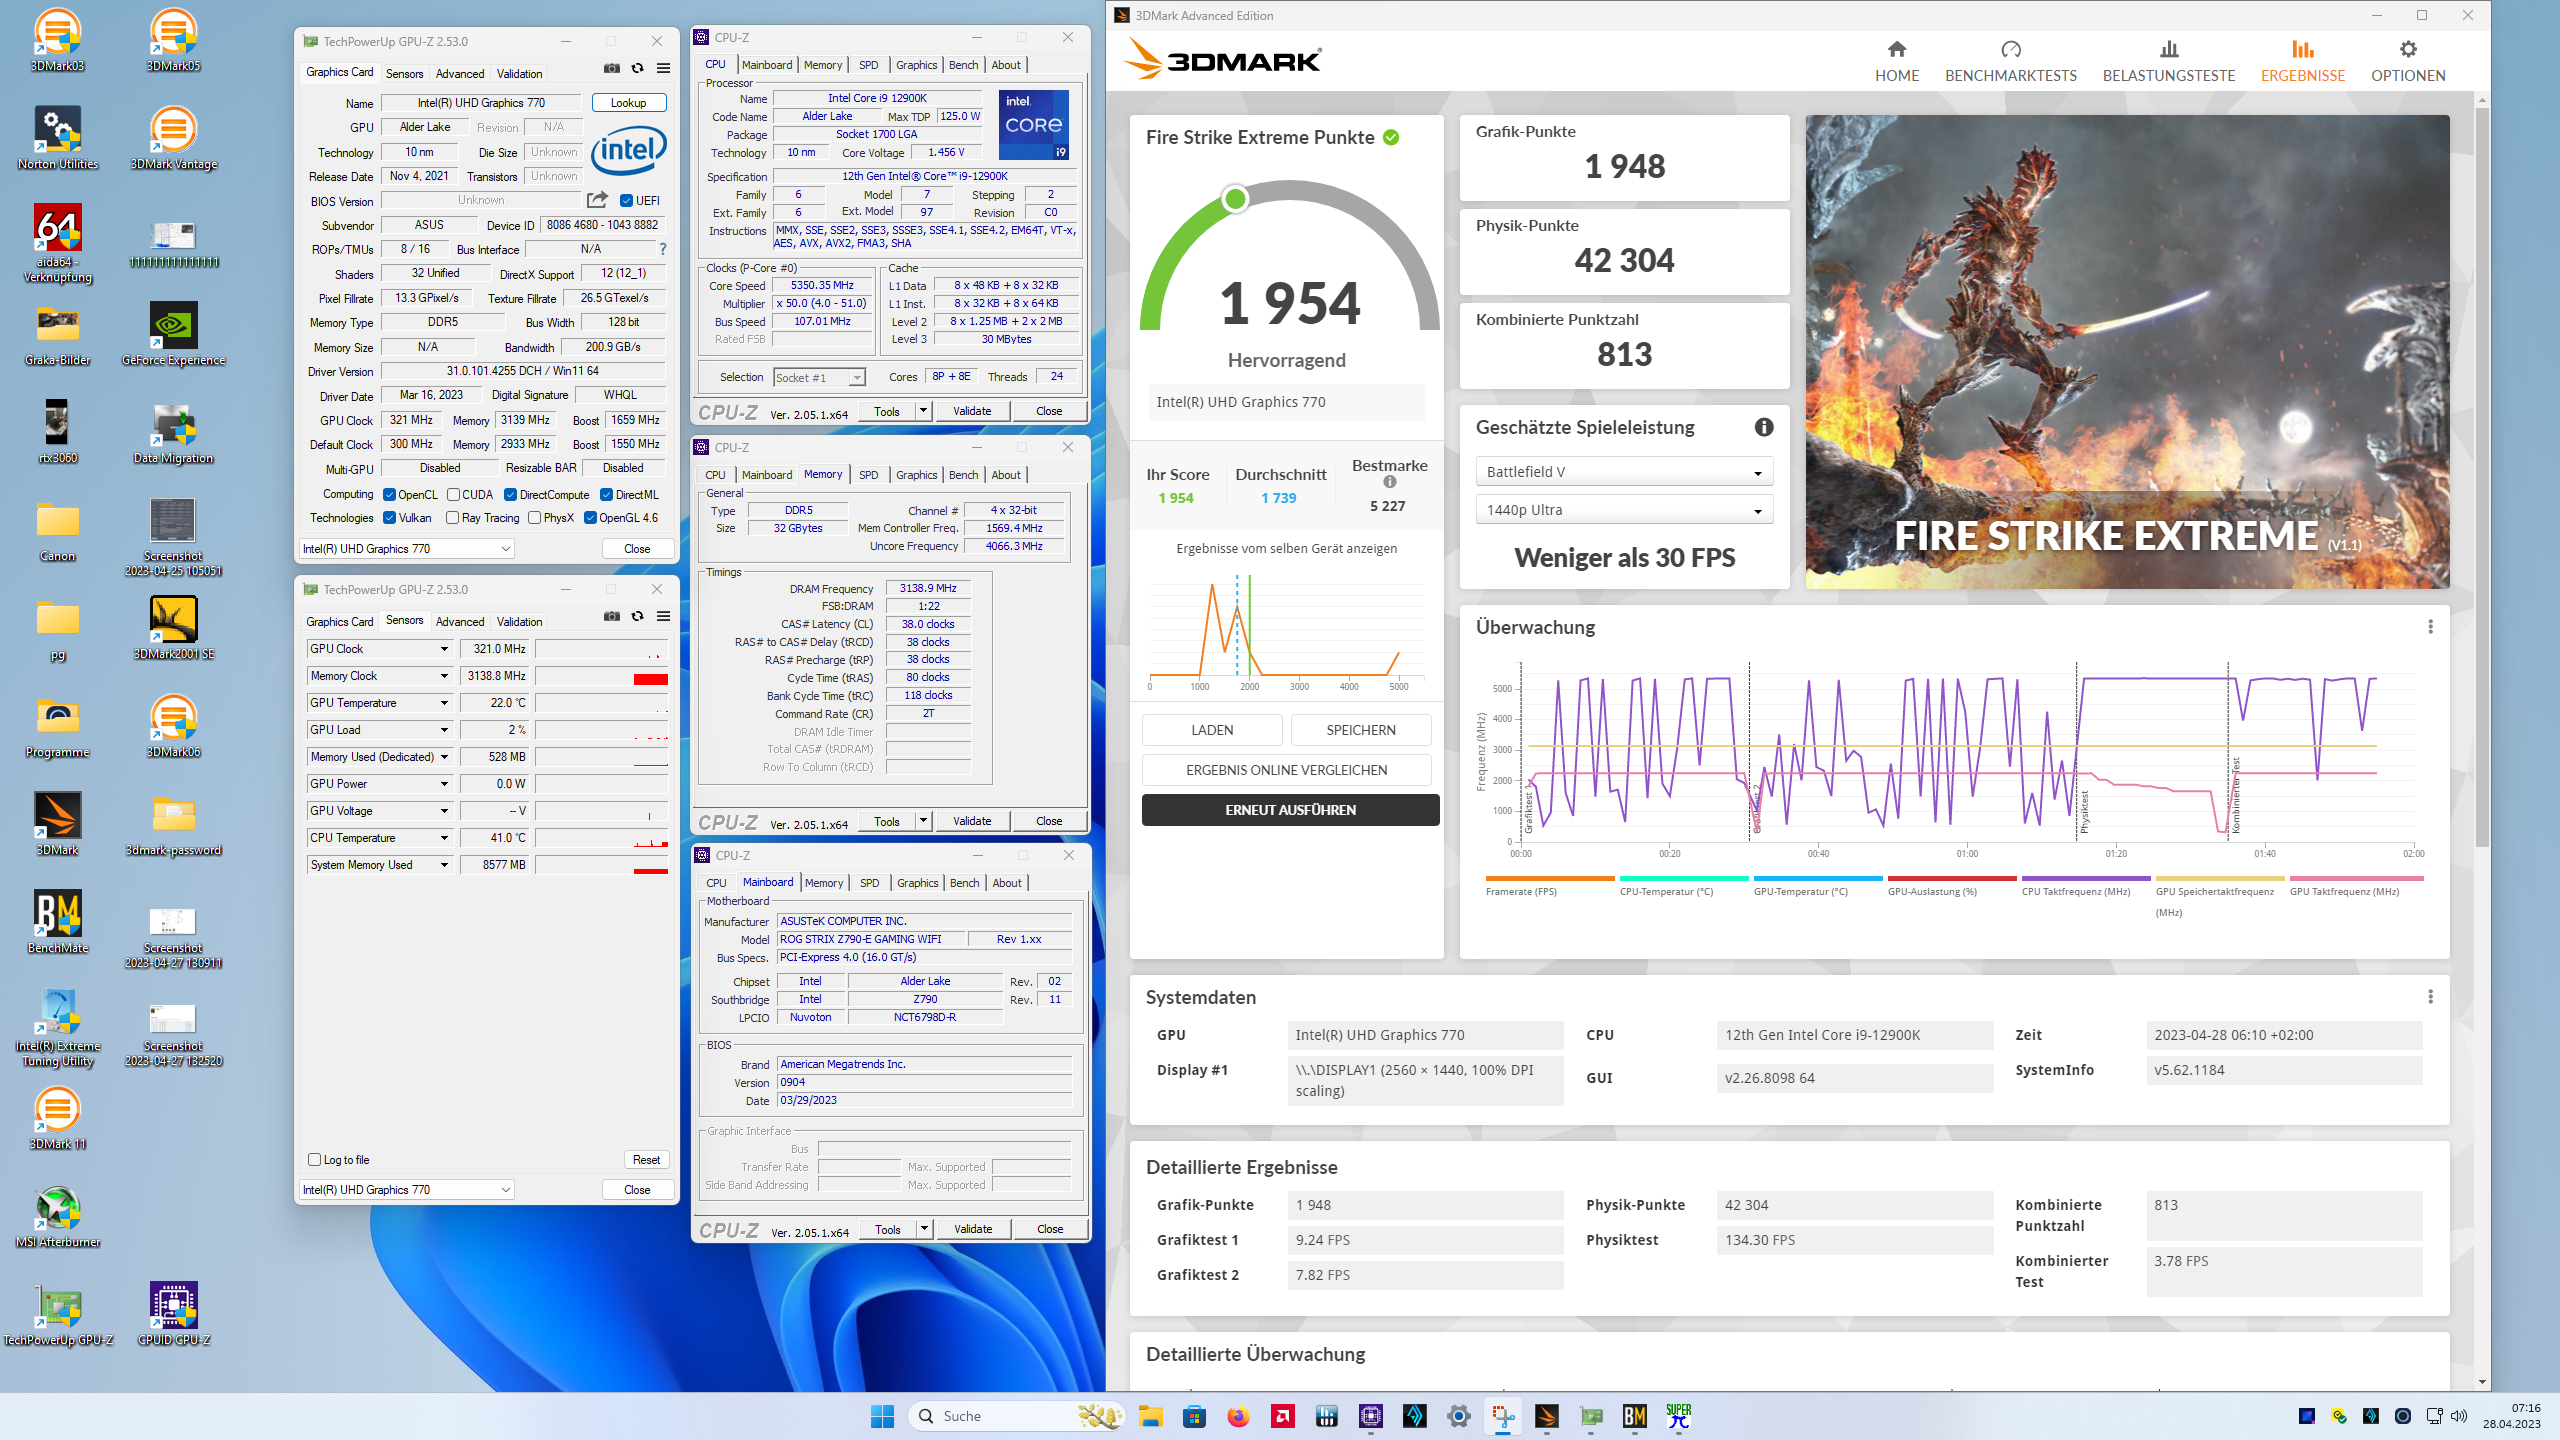Screen dimensions: 2560x1440
Task: Click ERNEUT AUSFÜHREN to rerun benchmark
Action: tap(1291, 810)
